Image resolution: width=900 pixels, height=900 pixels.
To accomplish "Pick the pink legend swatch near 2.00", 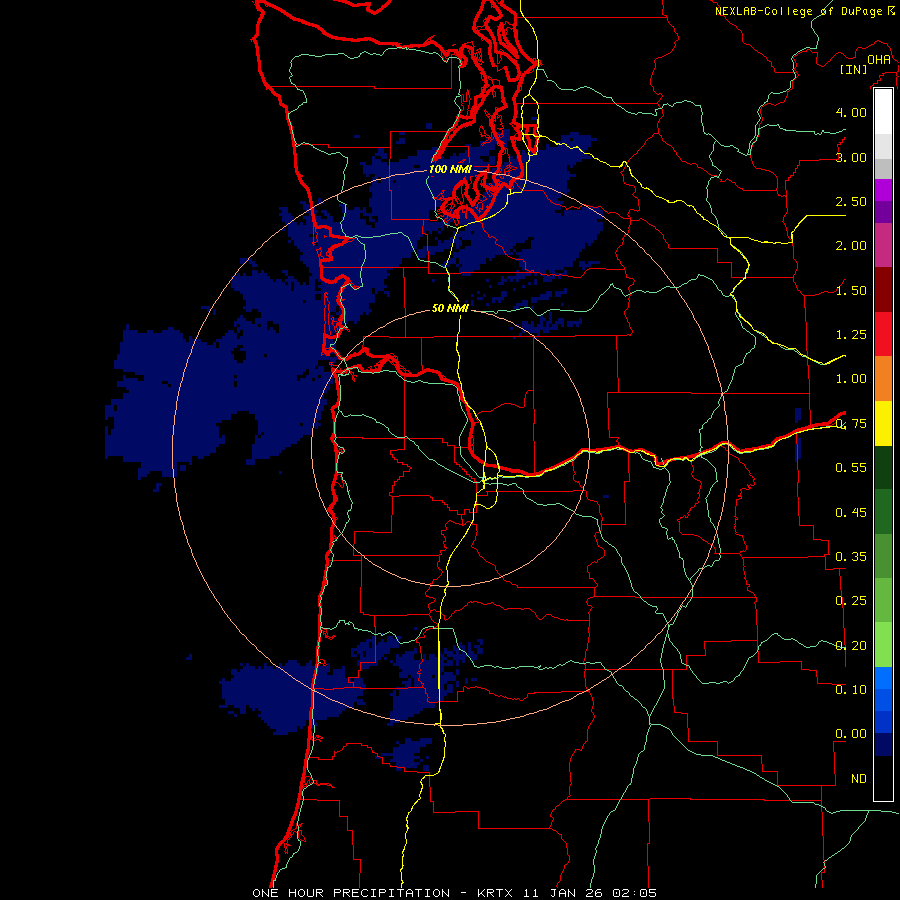I will coord(883,245).
